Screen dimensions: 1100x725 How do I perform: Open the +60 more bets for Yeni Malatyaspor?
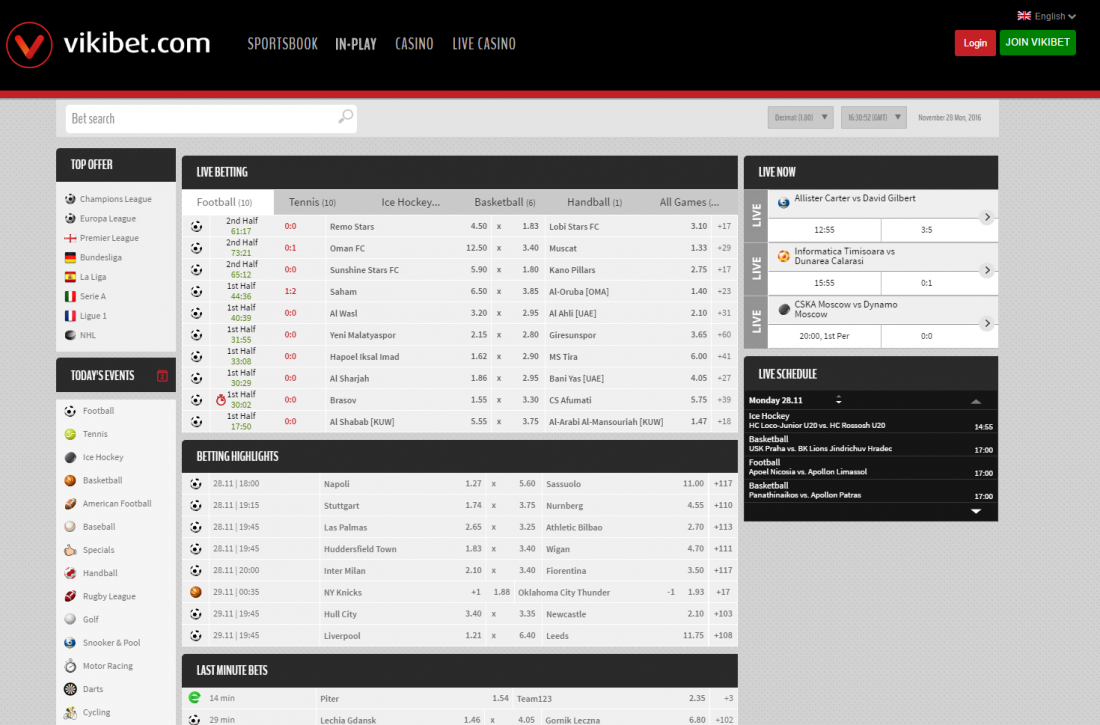pos(724,335)
